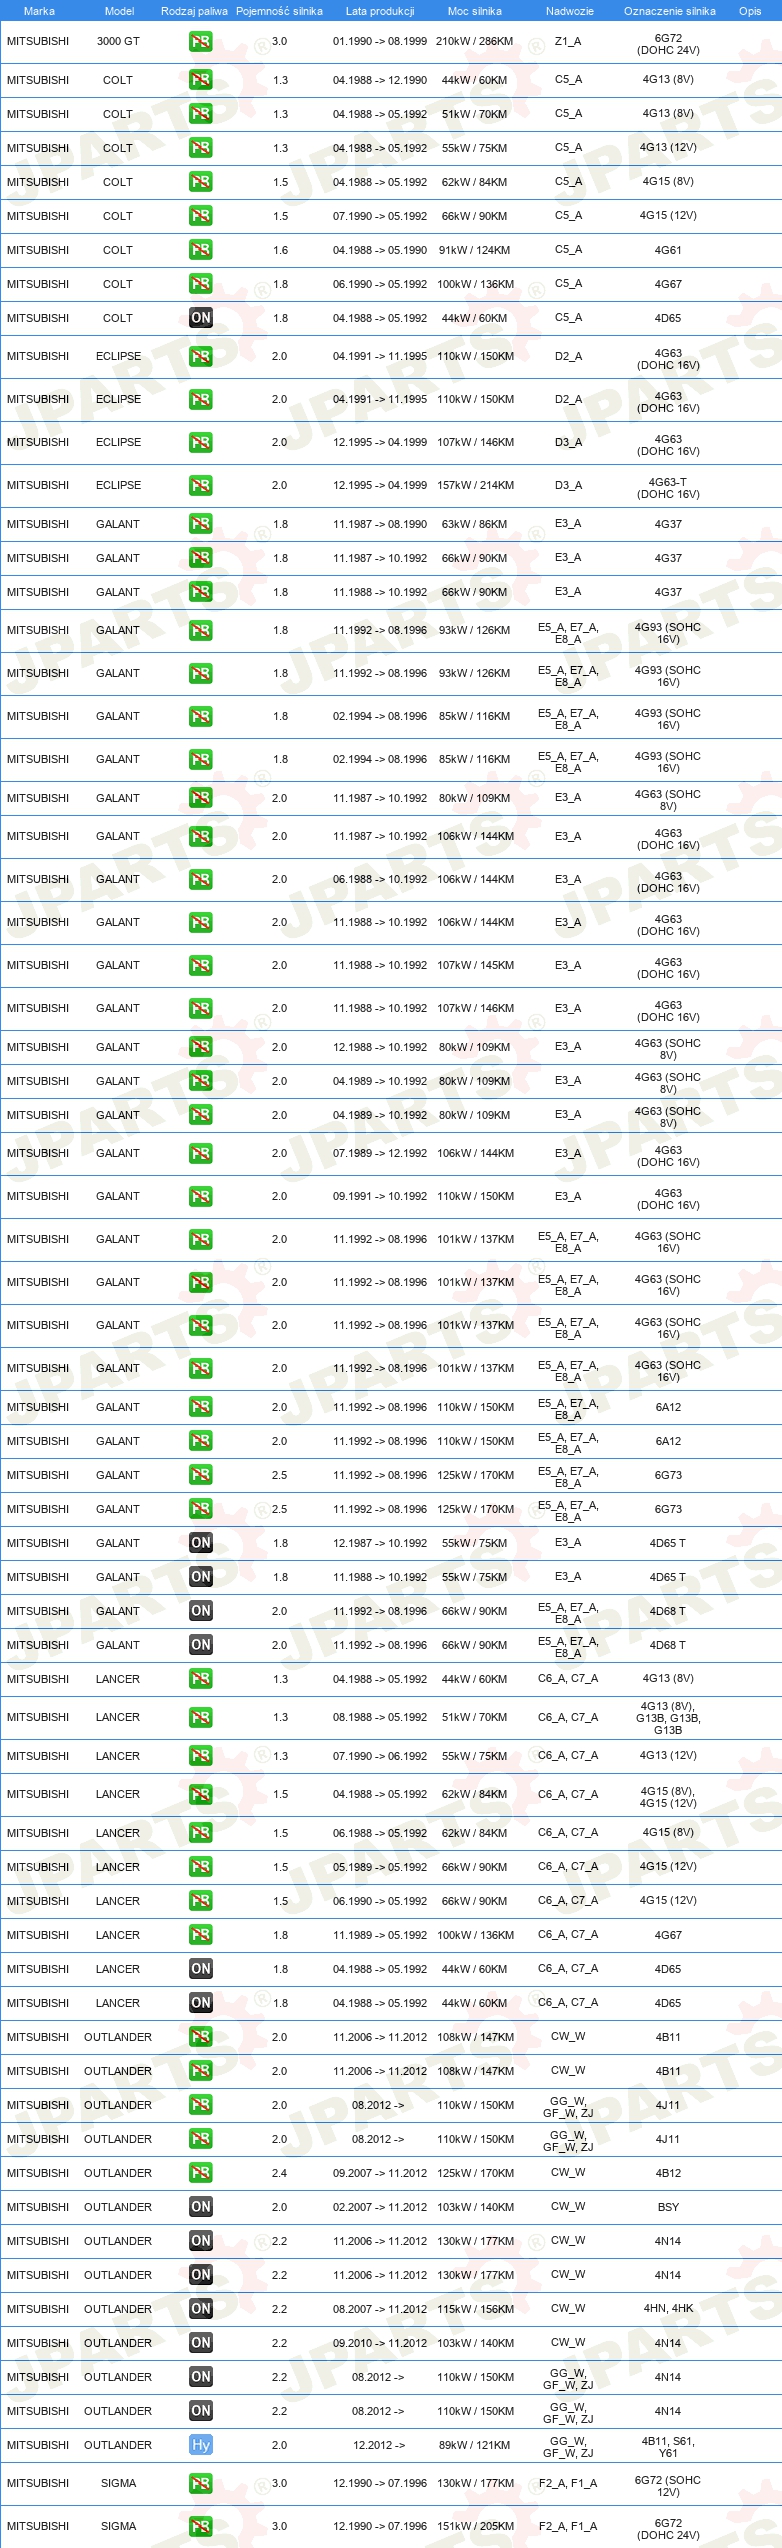Click the petrol icon in the COLT 55kW row
The image size is (782, 2548).
[x=200, y=148]
